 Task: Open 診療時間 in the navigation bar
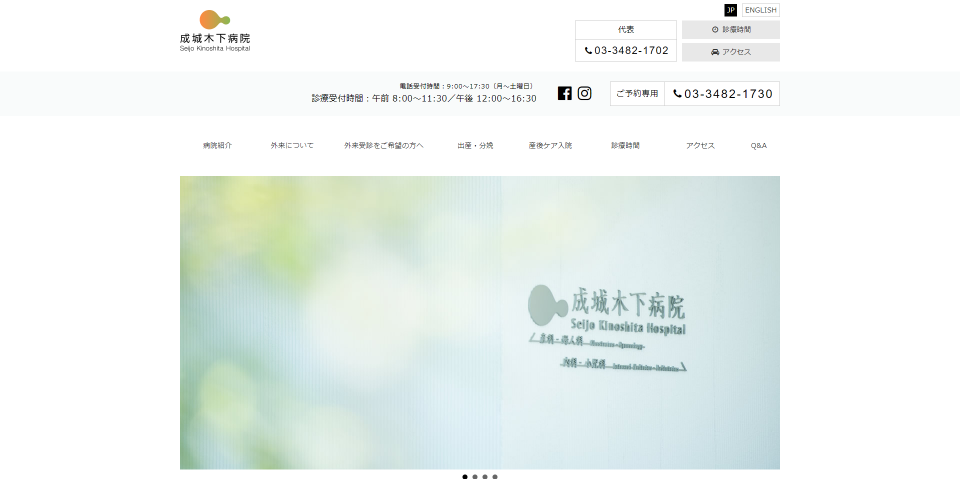click(625, 146)
